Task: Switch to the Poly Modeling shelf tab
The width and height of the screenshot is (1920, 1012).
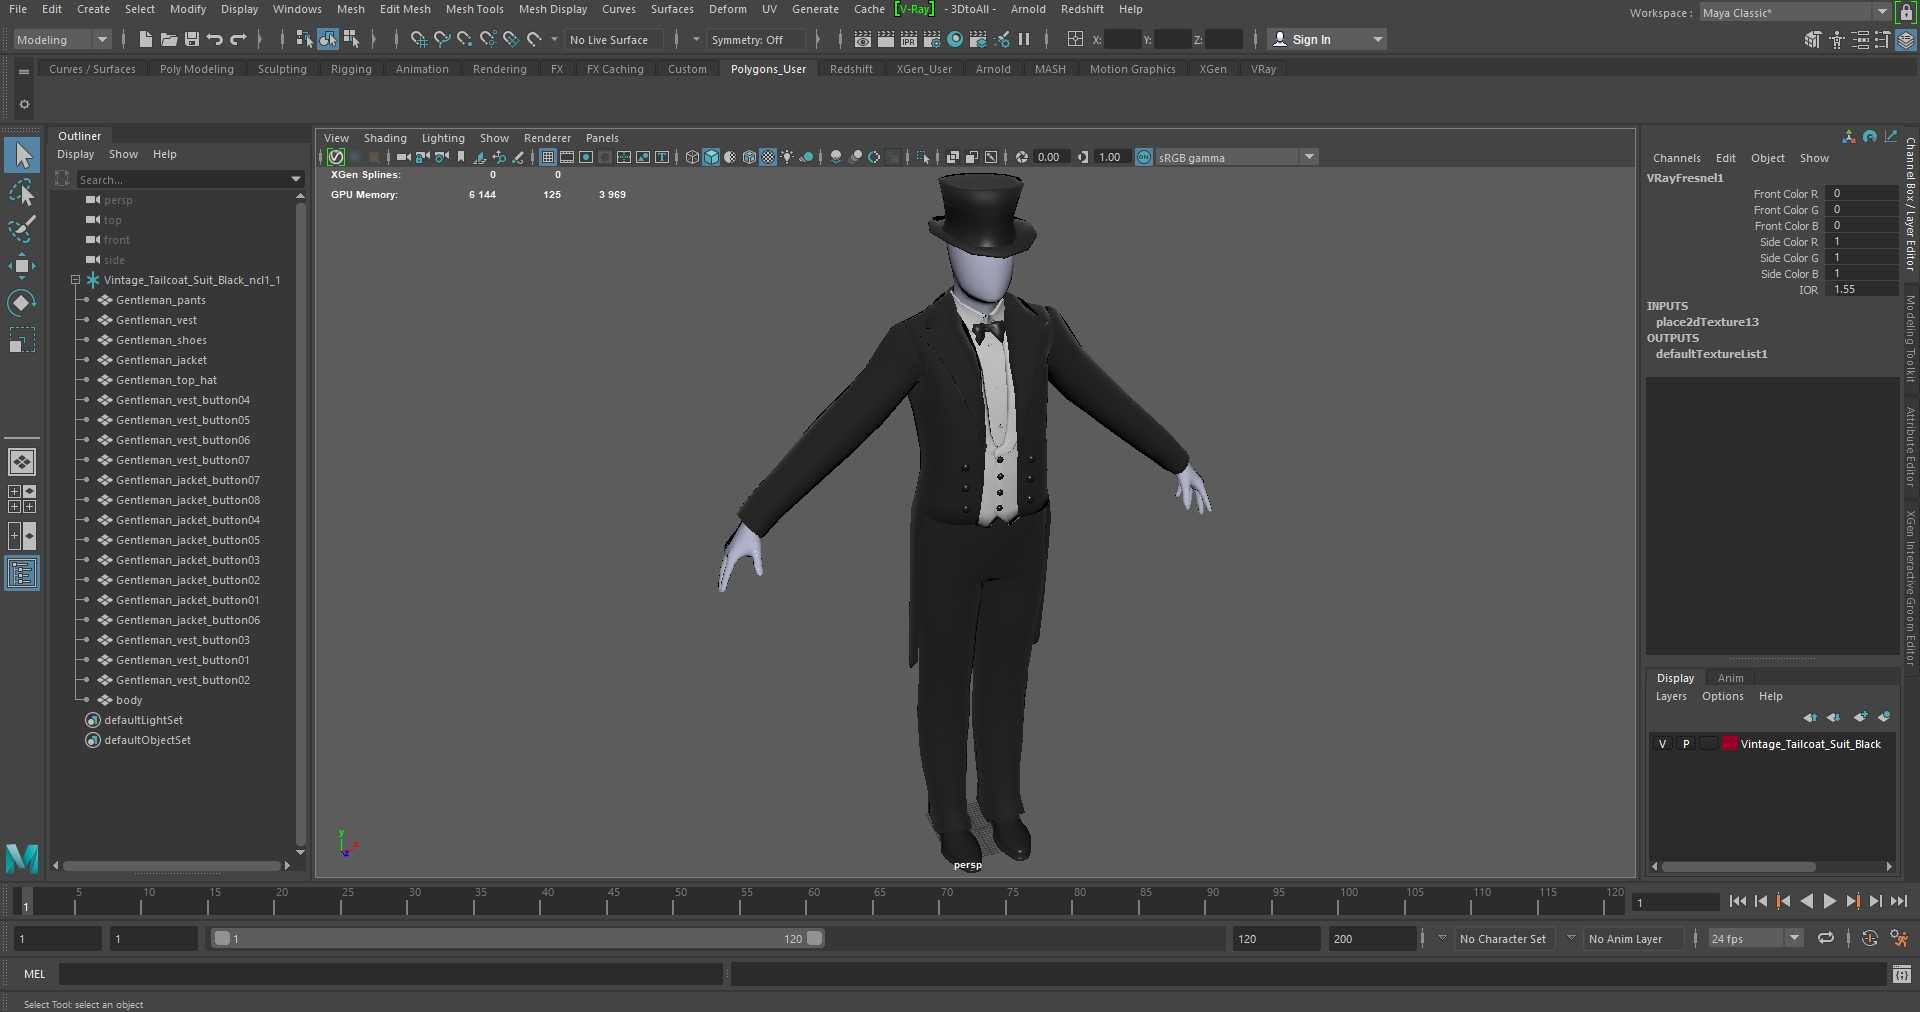Action: pyautogui.click(x=197, y=69)
